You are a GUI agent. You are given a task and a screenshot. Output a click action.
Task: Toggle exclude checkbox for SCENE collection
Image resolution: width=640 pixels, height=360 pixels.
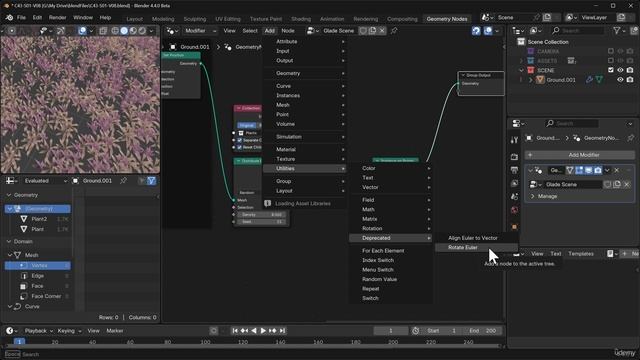[611, 70]
